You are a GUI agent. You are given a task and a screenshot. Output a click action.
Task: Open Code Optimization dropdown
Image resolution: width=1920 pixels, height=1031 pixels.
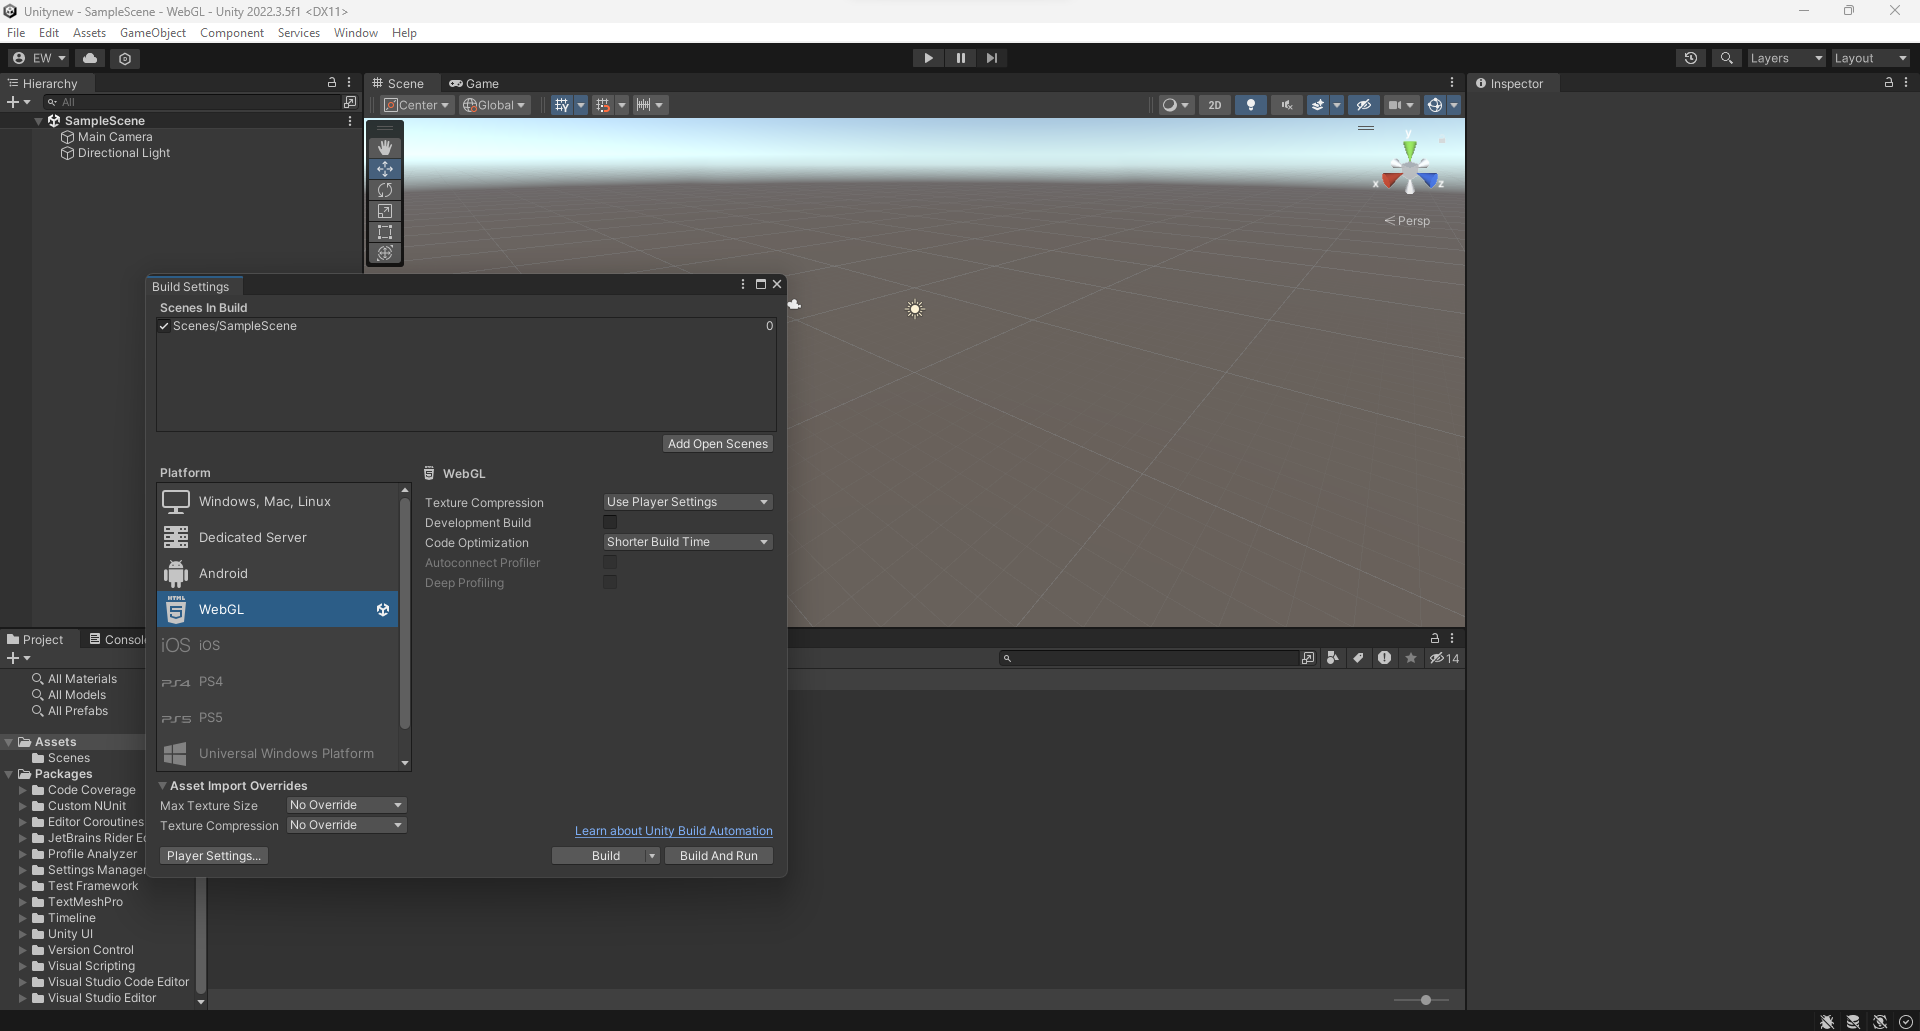click(687, 542)
